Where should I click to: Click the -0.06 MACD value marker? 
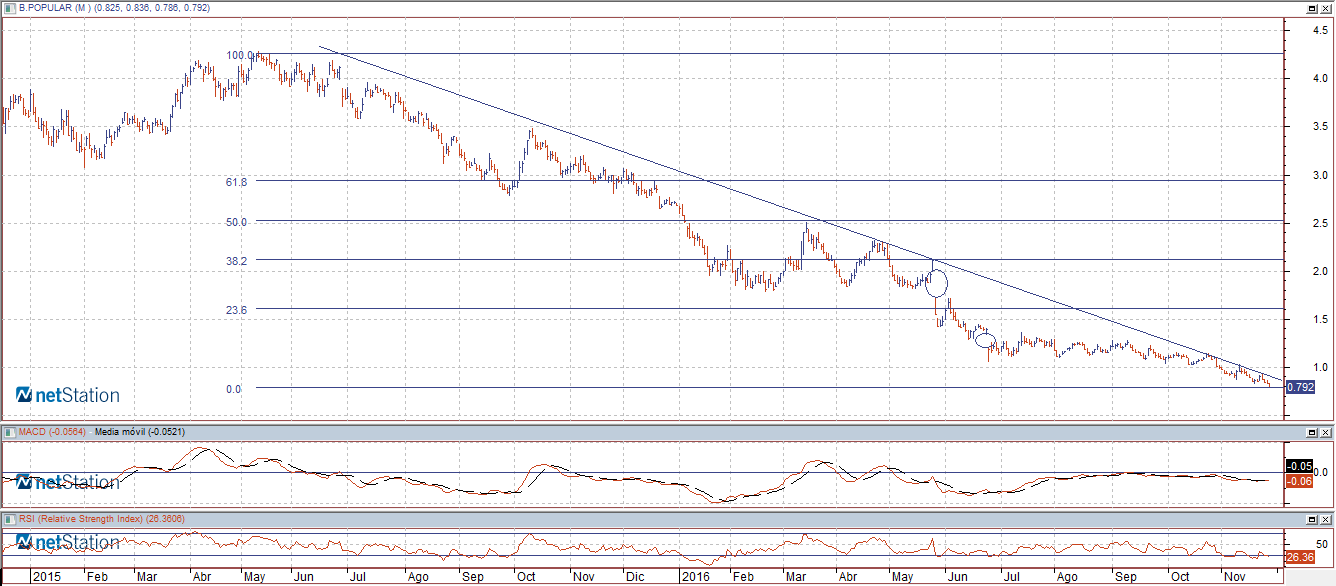(x=1298, y=481)
